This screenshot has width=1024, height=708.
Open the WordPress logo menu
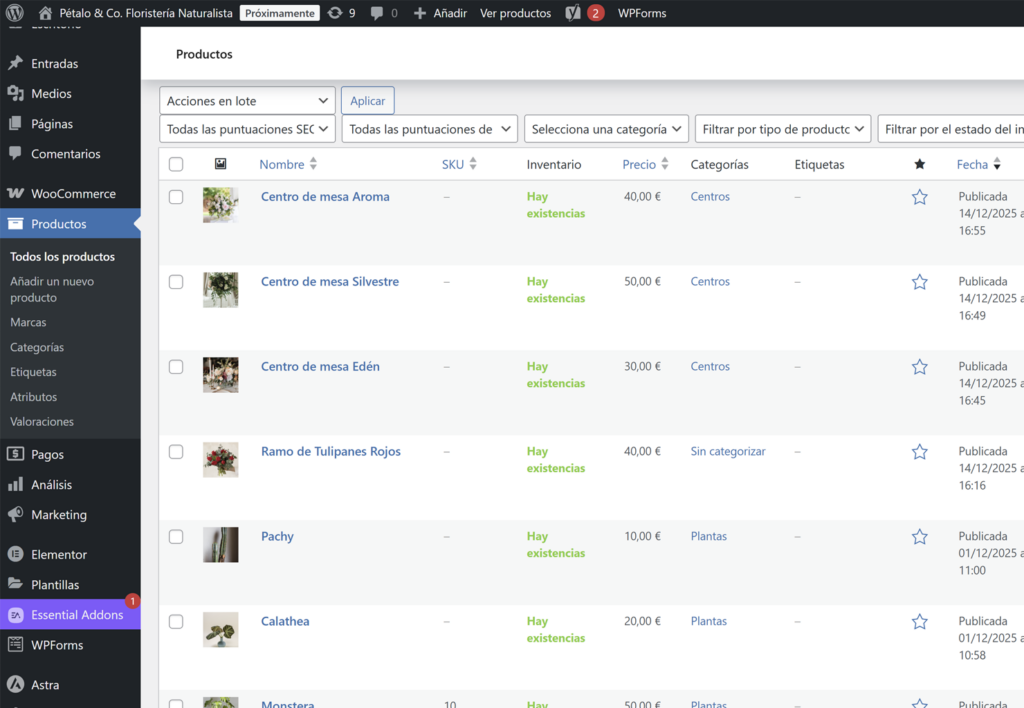14,13
